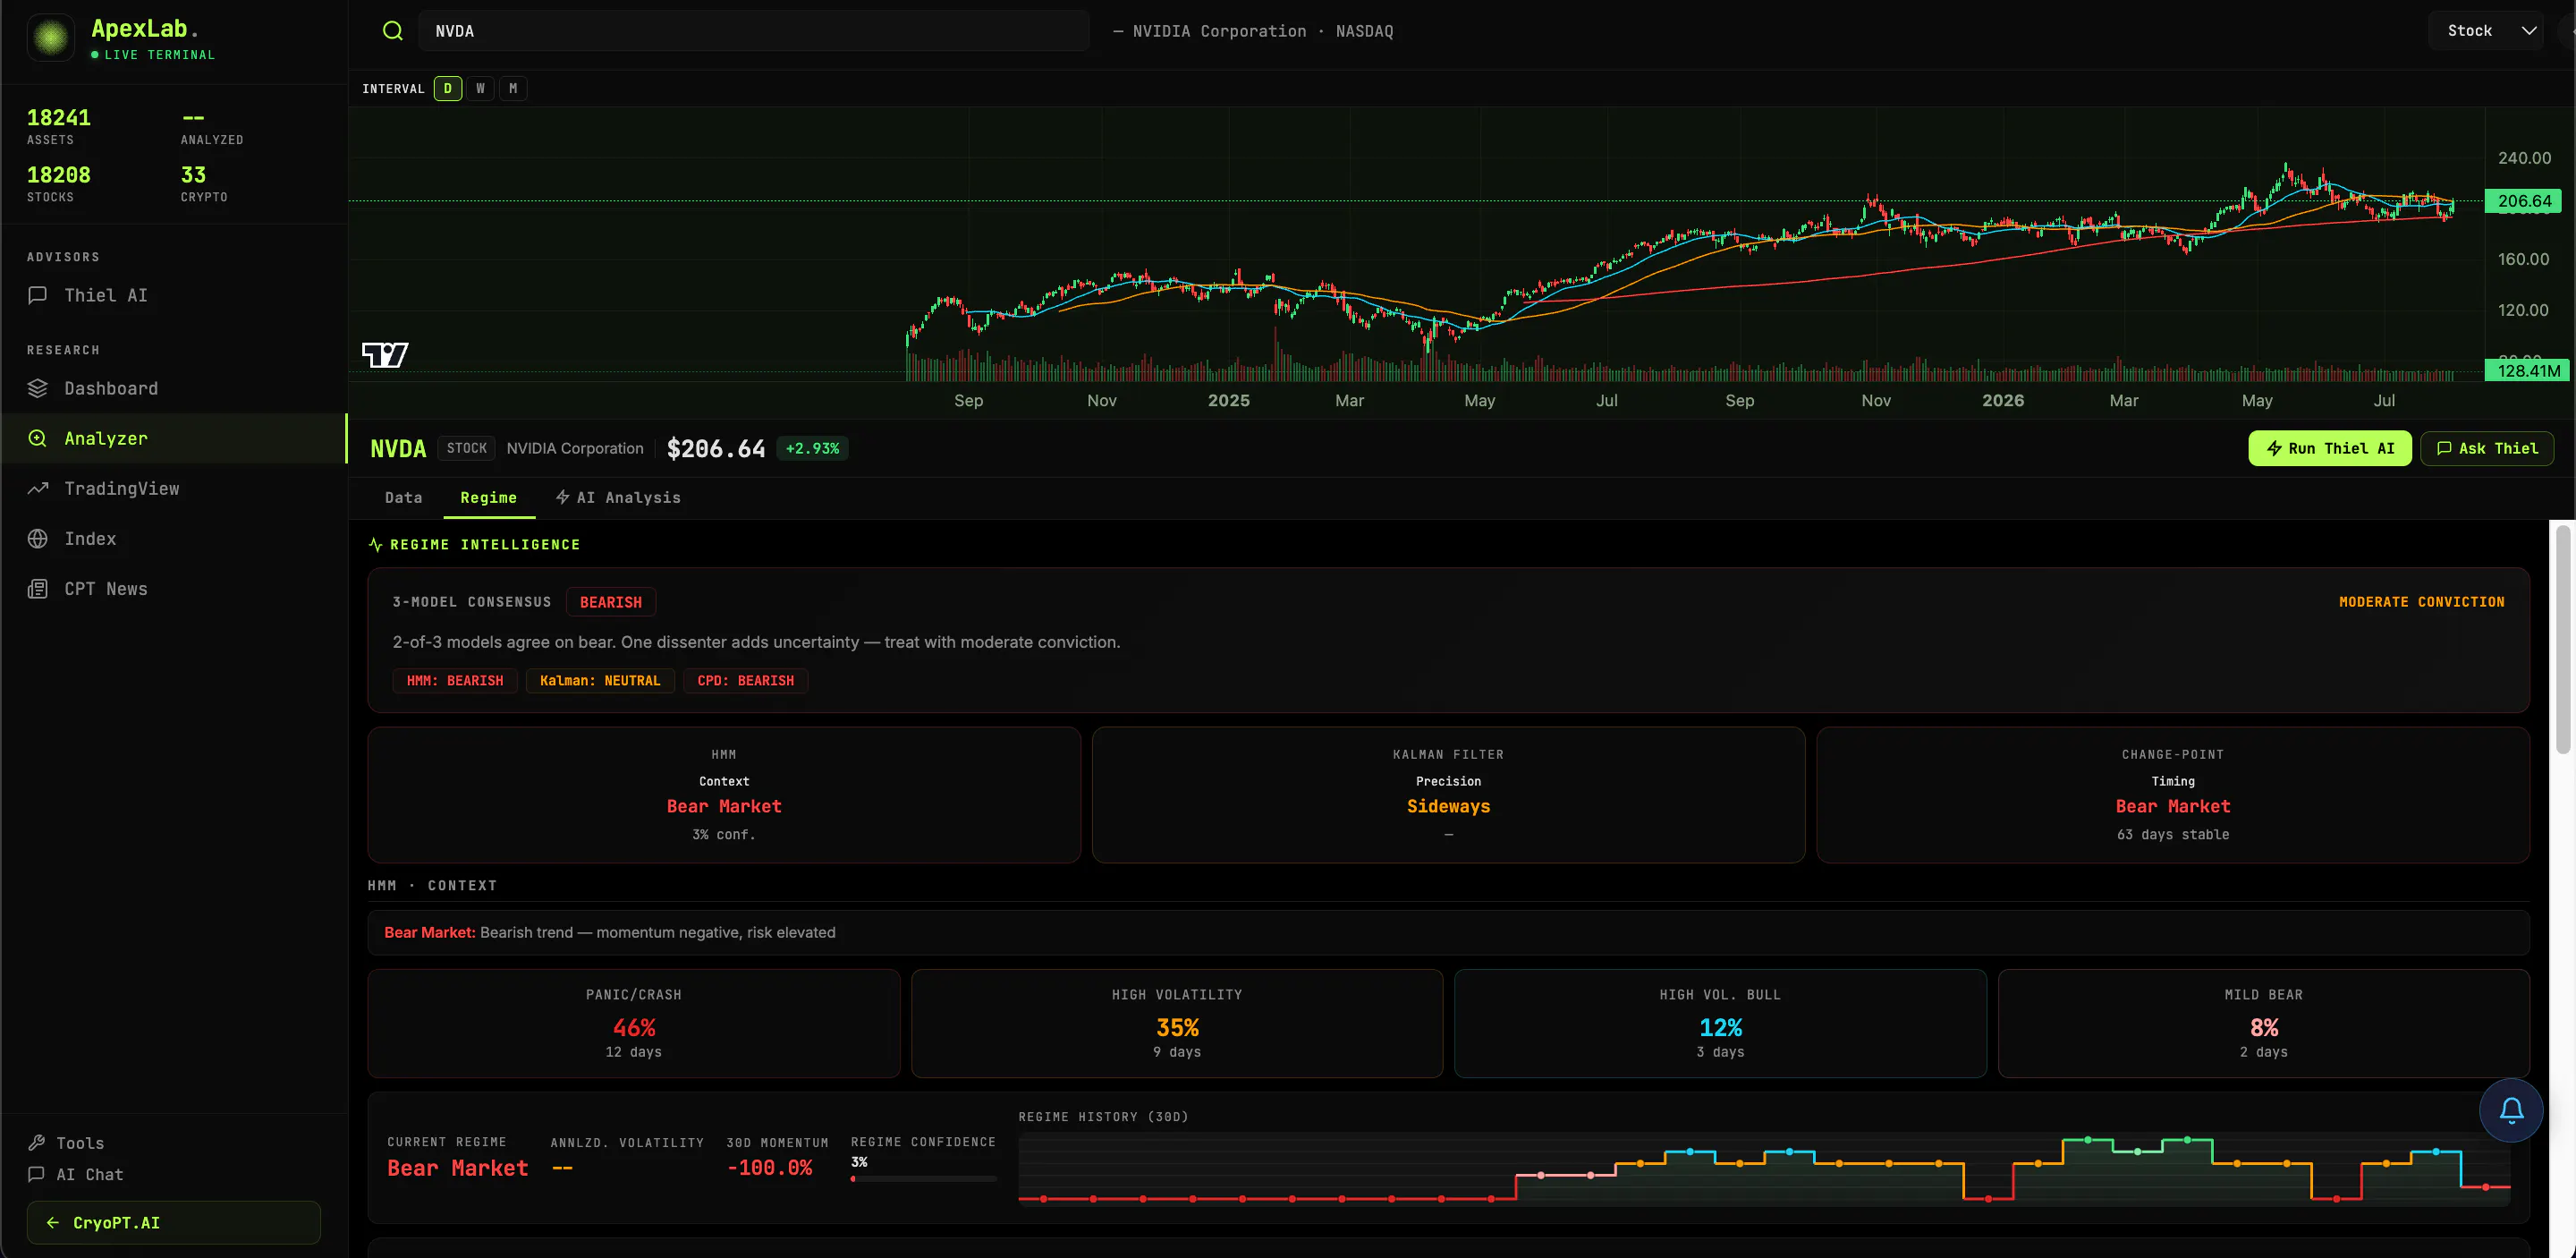2576x1258 pixels.
Task: Click the CPD: BEARISH tag
Action: (746, 680)
